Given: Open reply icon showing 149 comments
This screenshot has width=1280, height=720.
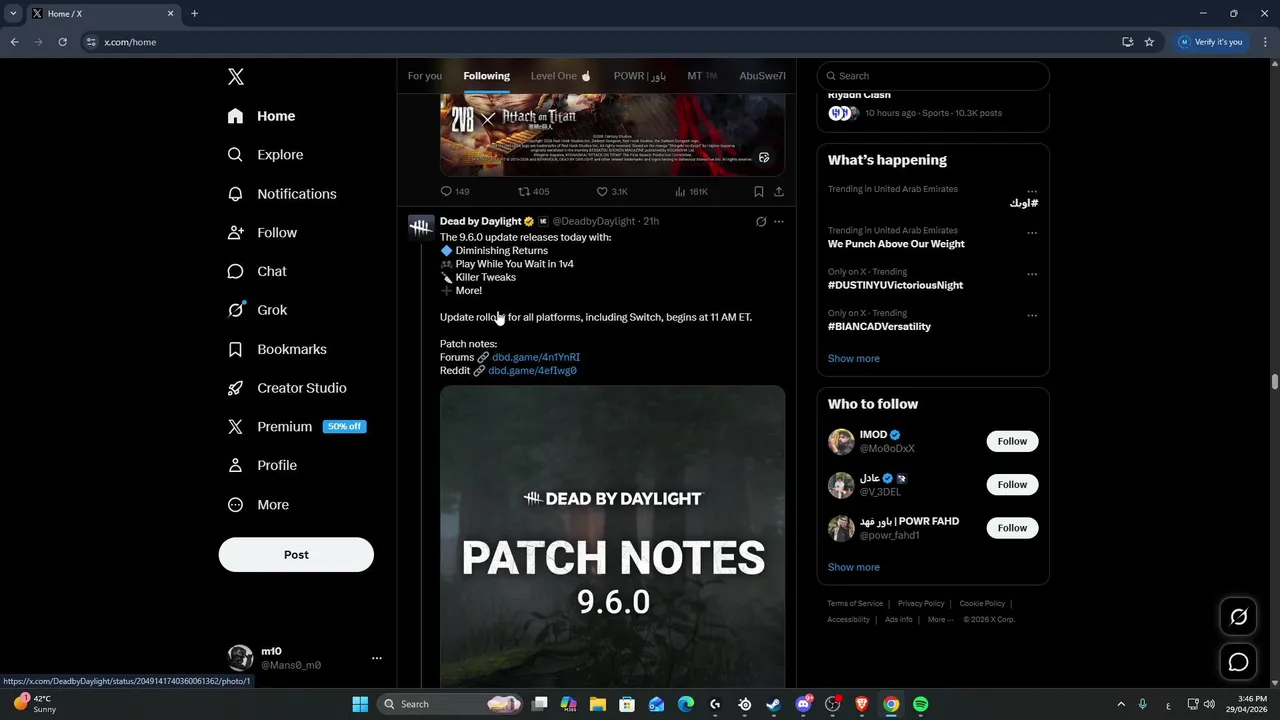Looking at the screenshot, I should coord(455,191).
